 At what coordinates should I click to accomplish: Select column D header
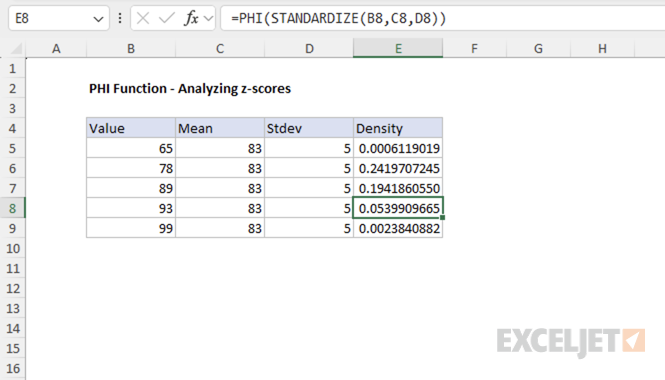tap(309, 49)
